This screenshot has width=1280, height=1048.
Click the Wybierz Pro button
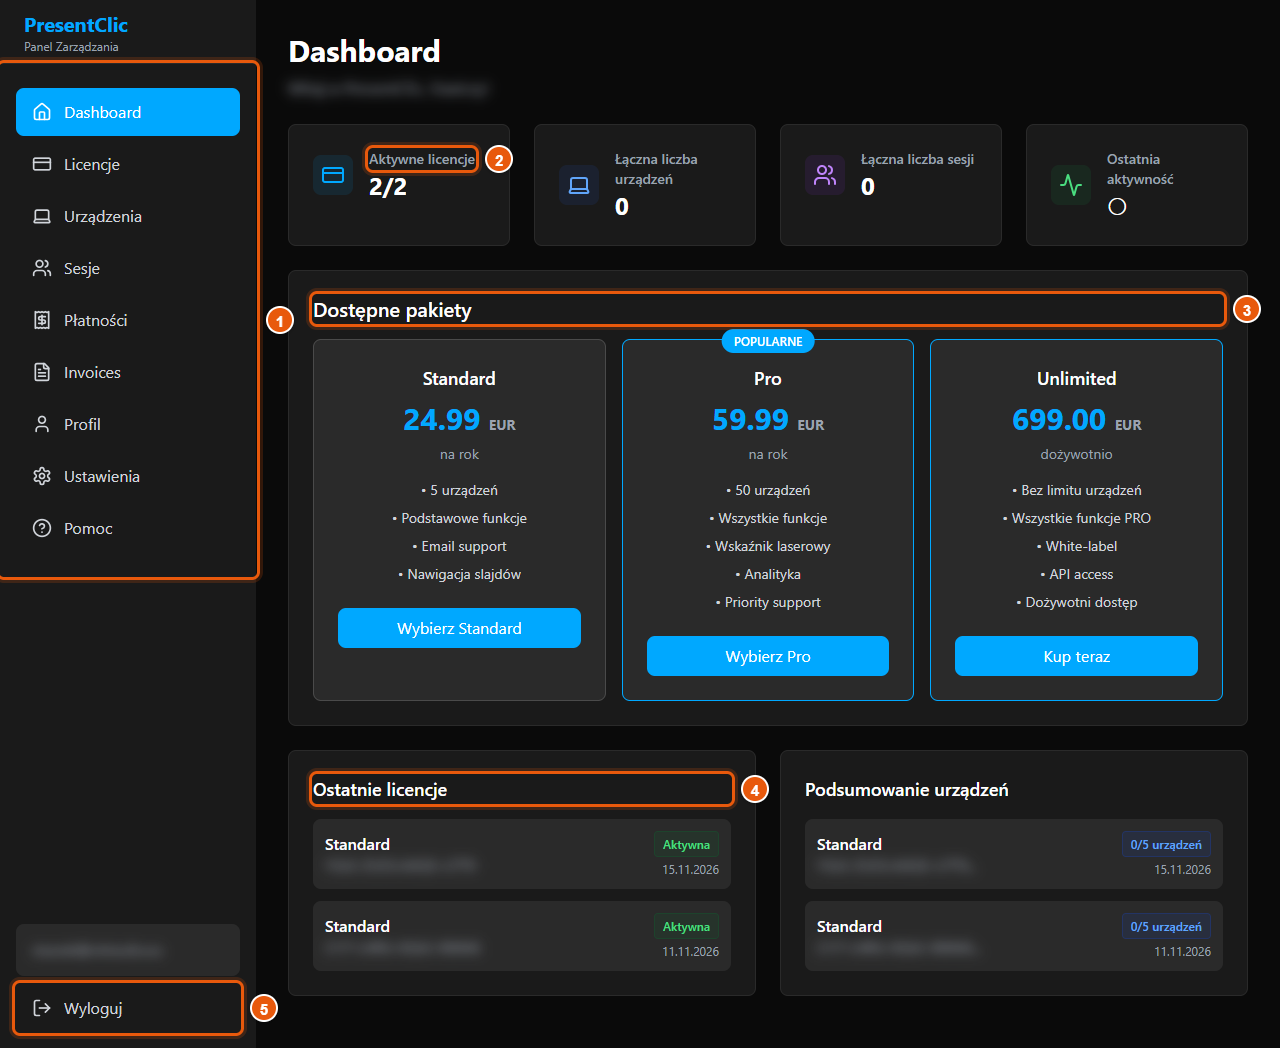click(768, 656)
